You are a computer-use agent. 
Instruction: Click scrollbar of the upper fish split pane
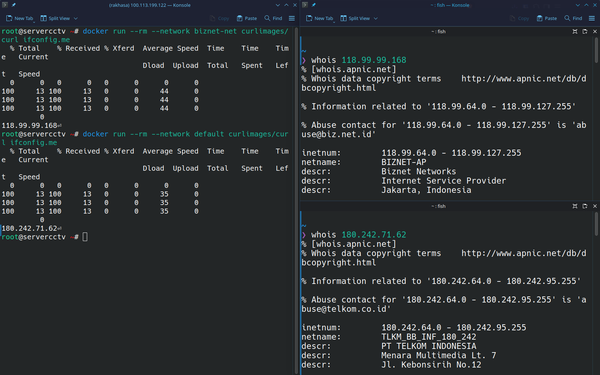596,50
